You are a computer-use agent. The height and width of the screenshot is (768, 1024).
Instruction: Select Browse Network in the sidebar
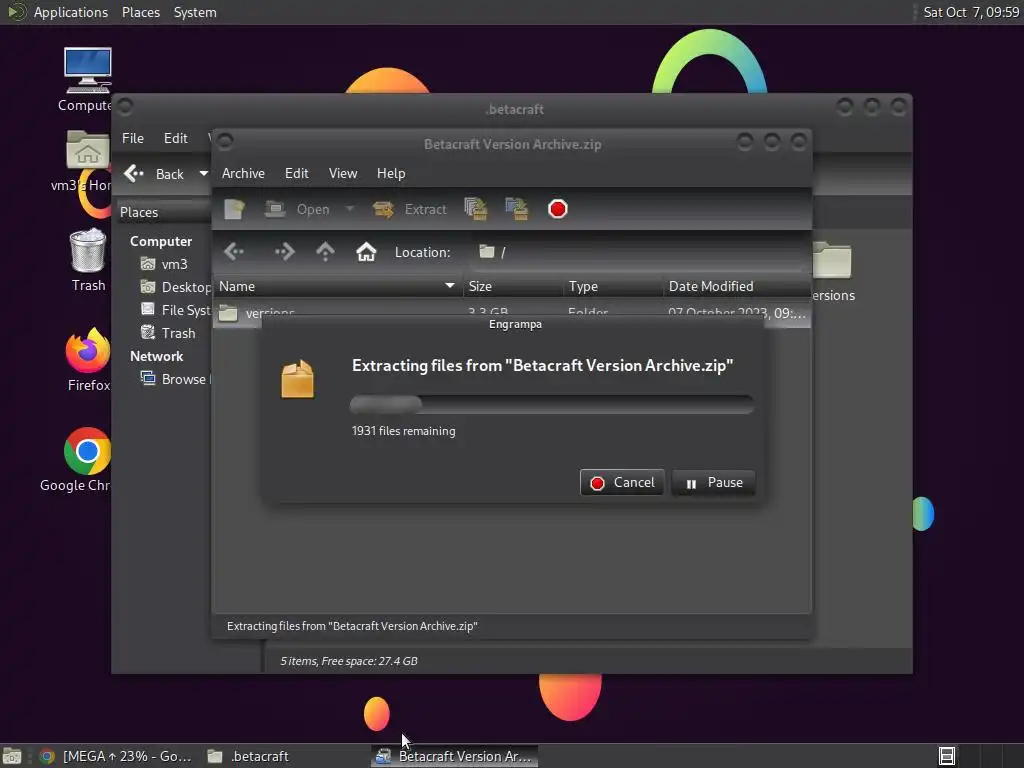[x=175, y=379]
